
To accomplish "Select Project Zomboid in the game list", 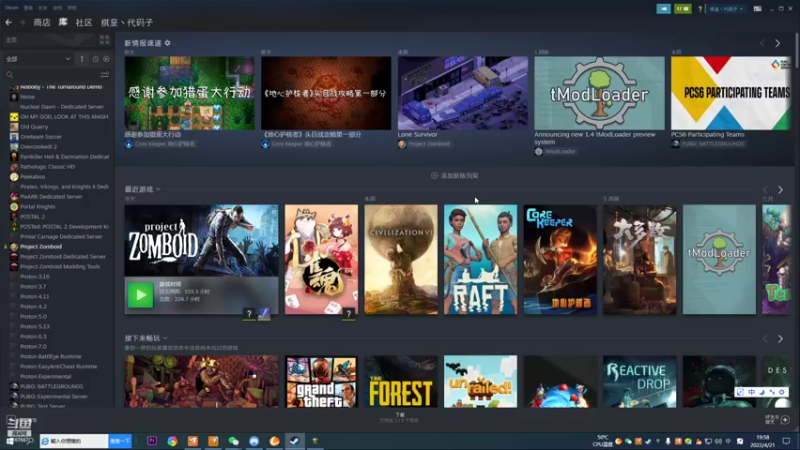I will point(41,247).
